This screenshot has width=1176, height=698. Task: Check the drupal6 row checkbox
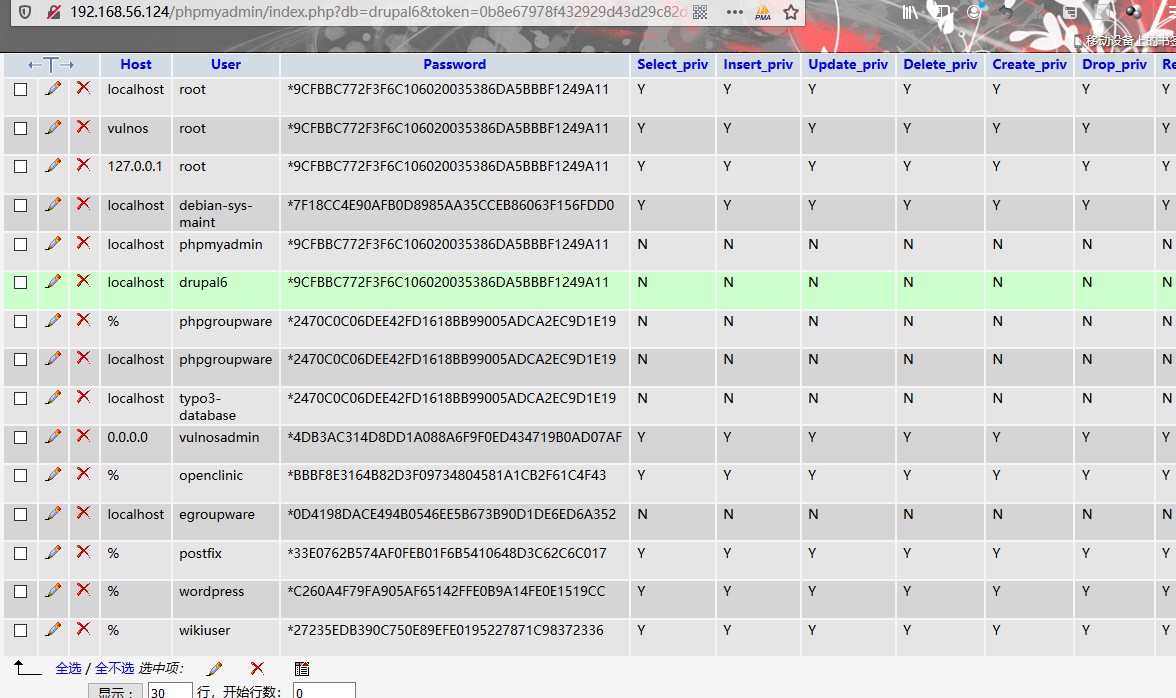pos(20,283)
